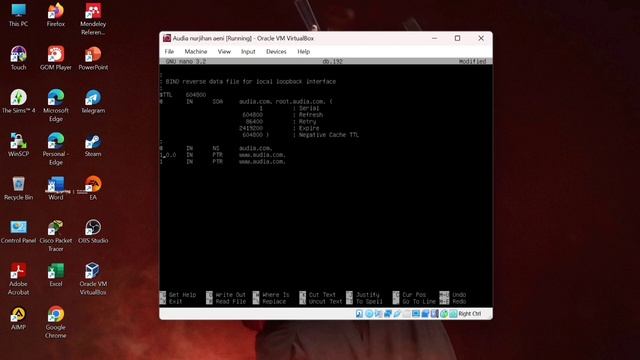Click the VirtualBox processor status icon
This screenshot has width=640, height=360.
click(x=435, y=313)
